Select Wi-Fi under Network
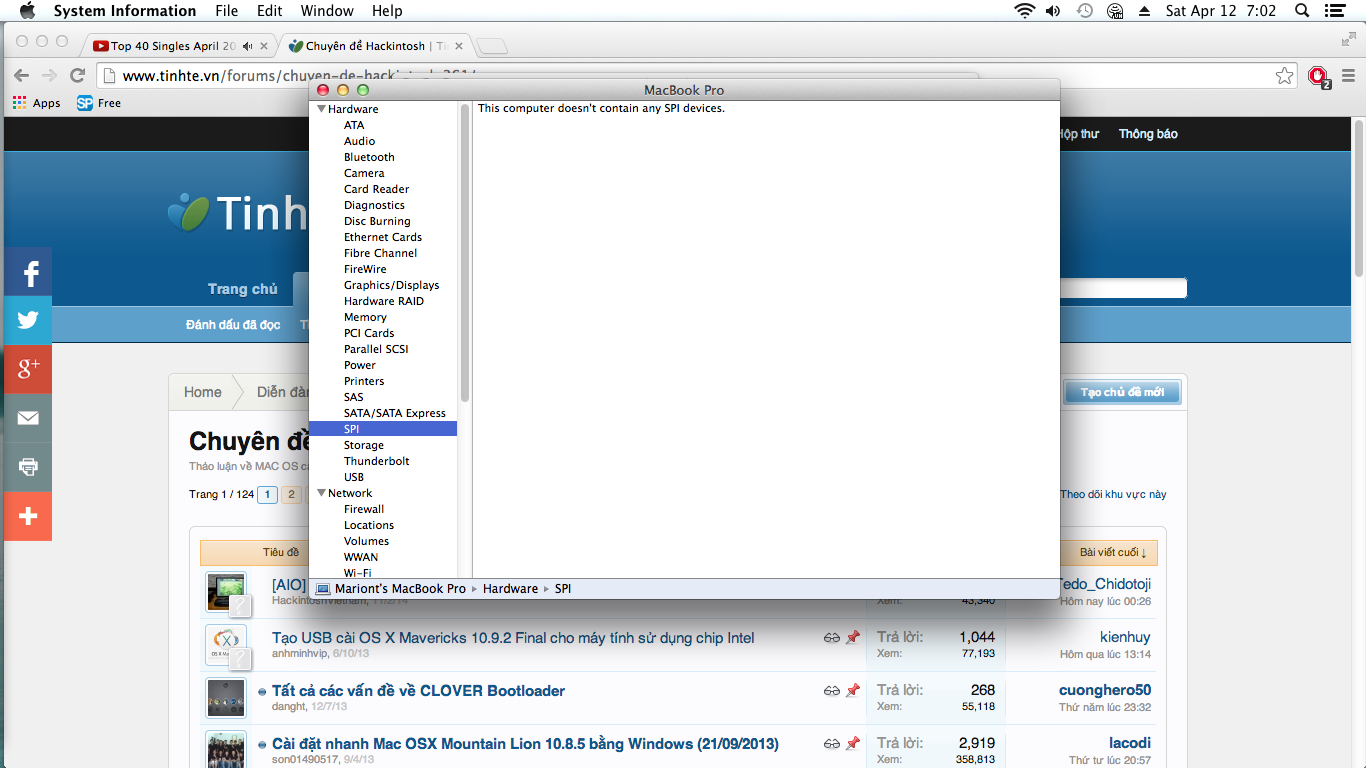The width and height of the screenshot is (1366, 768). (x=358, y=573)
